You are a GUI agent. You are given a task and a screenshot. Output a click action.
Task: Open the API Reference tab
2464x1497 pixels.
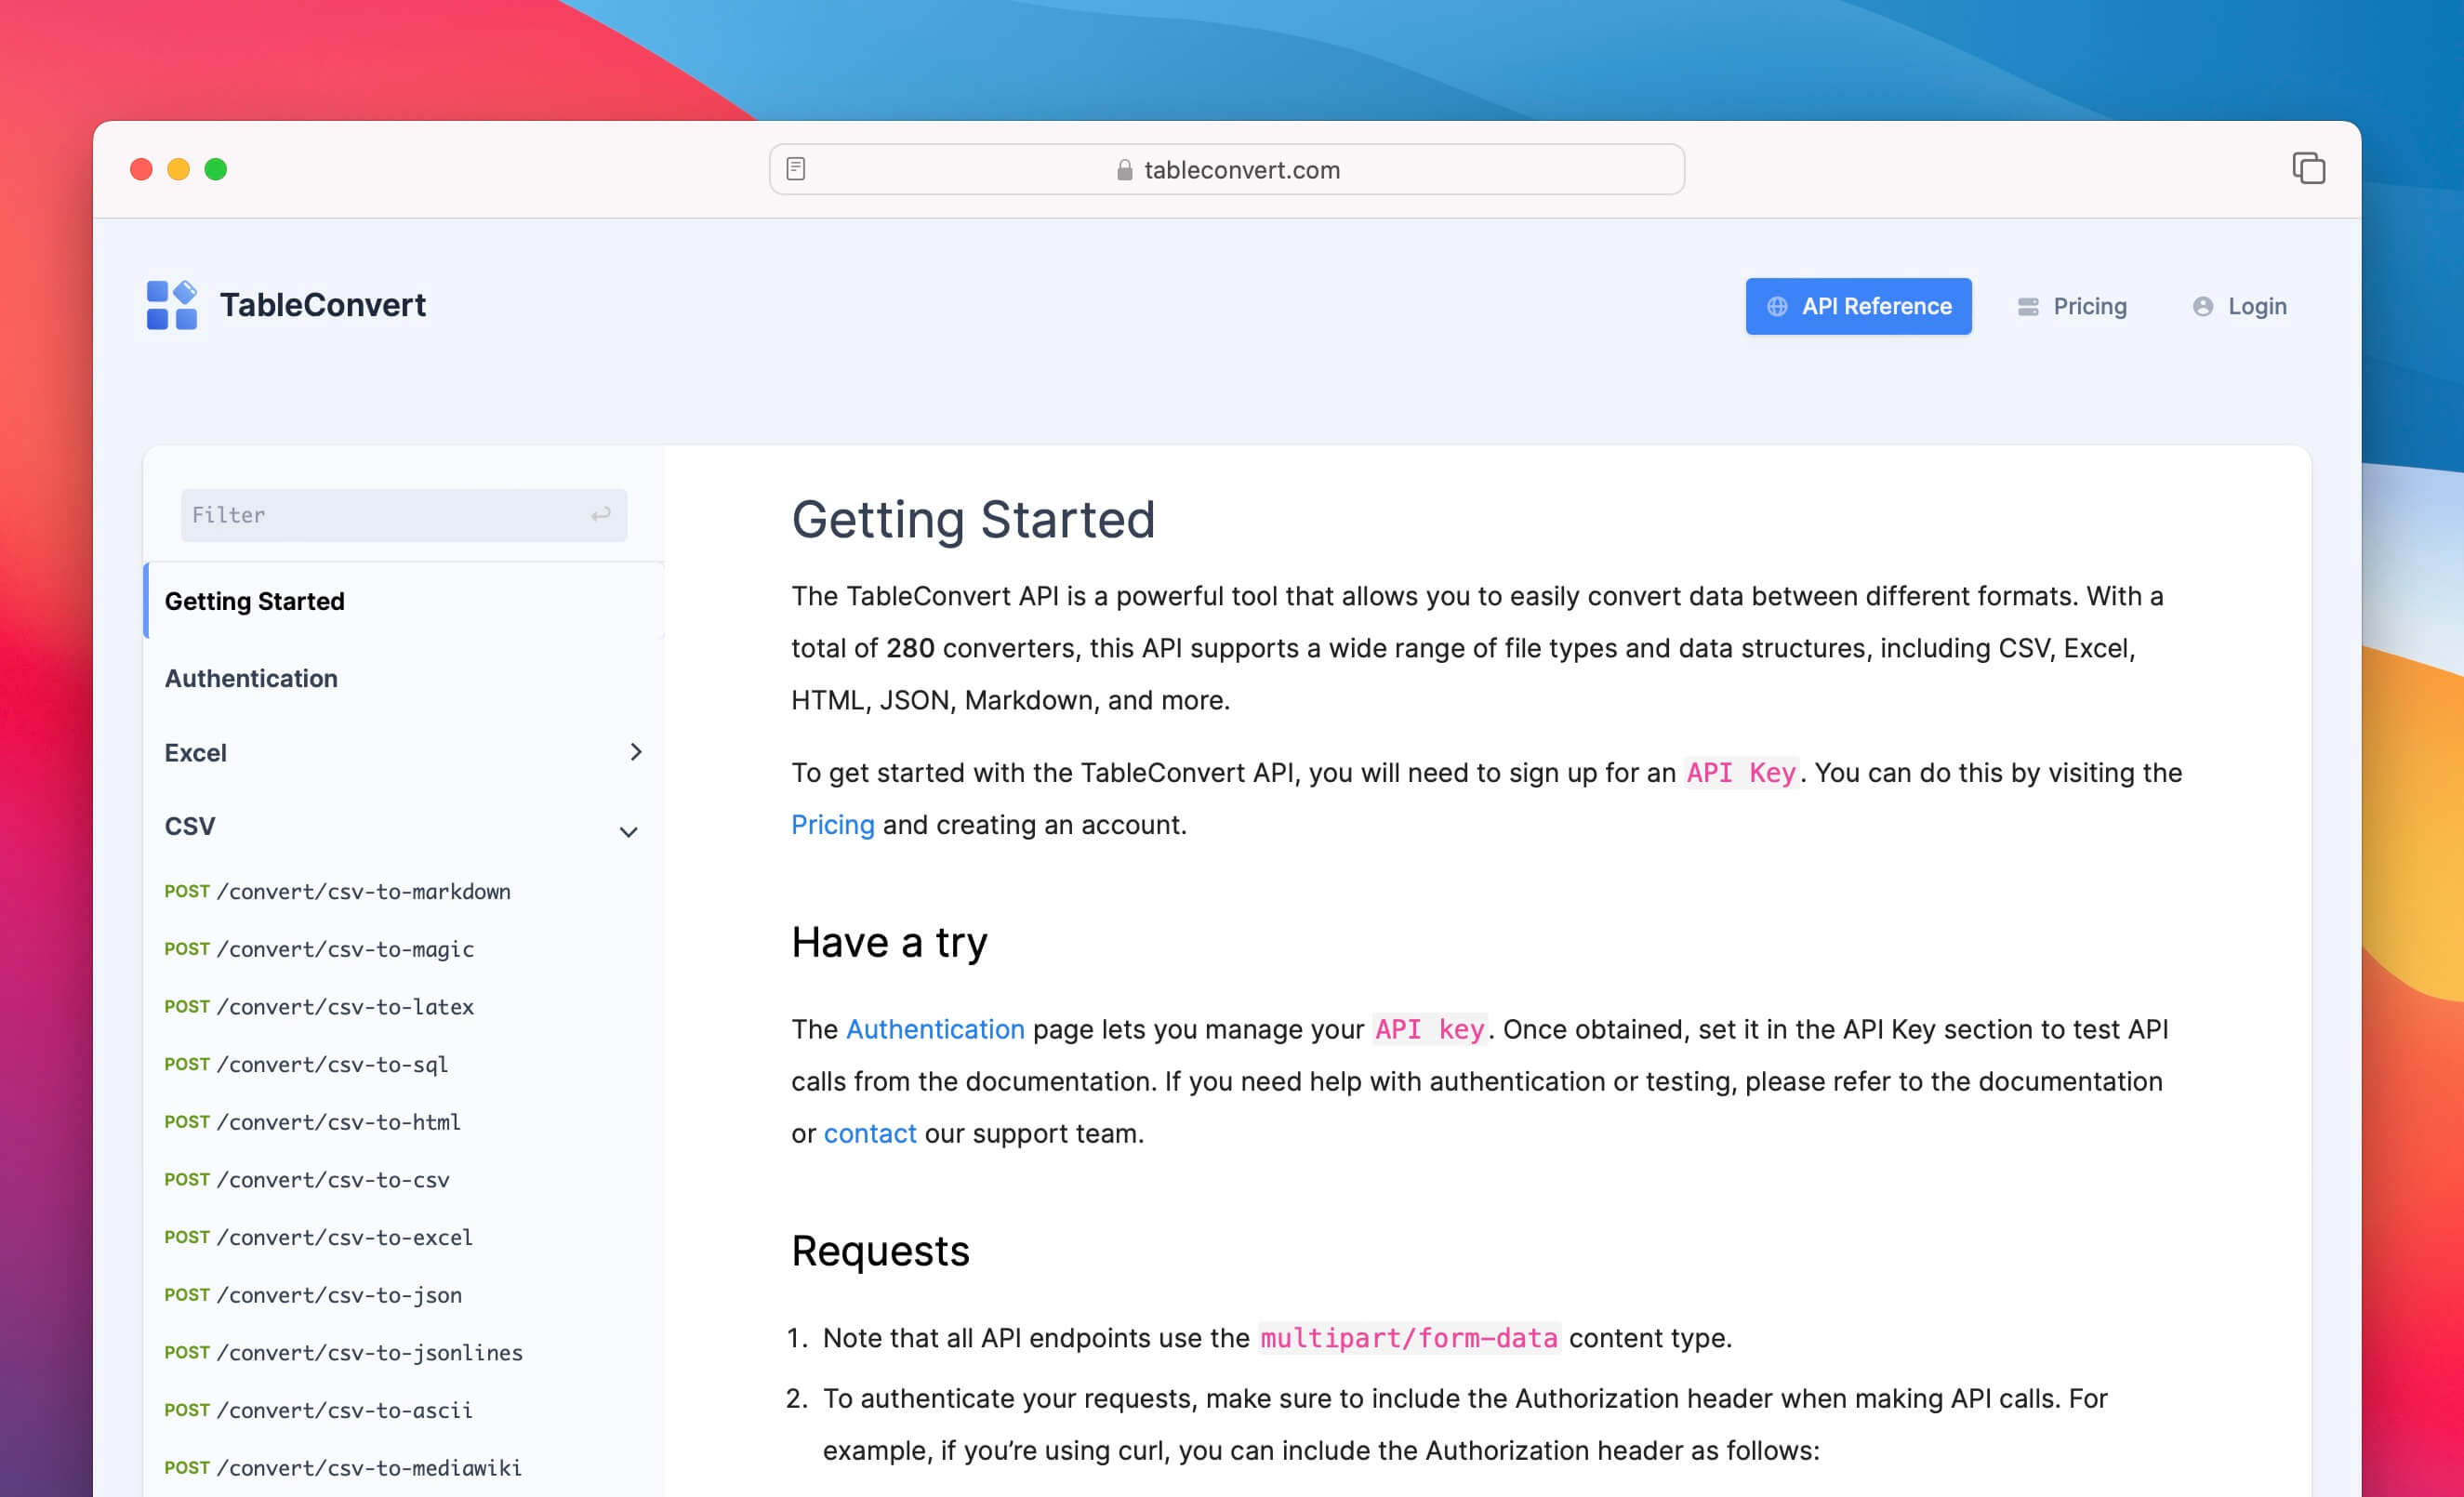[x=1858, y=306]
